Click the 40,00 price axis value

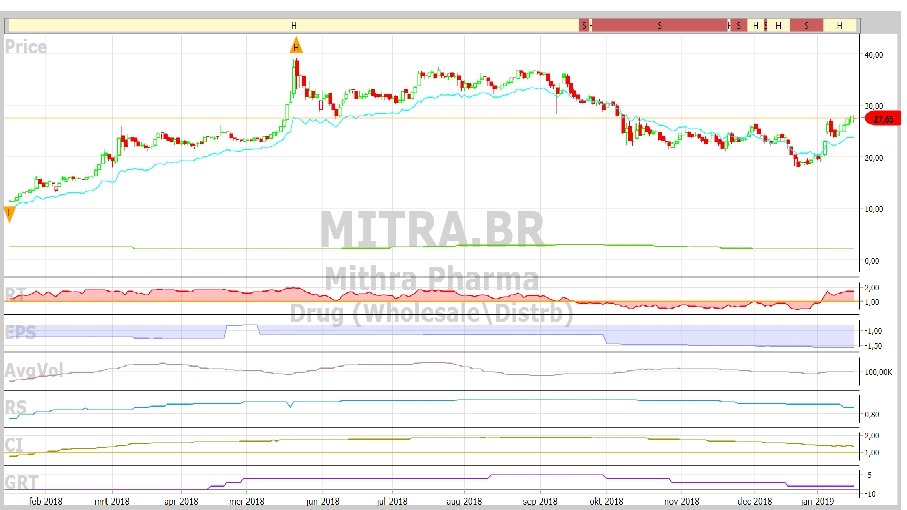873,55
